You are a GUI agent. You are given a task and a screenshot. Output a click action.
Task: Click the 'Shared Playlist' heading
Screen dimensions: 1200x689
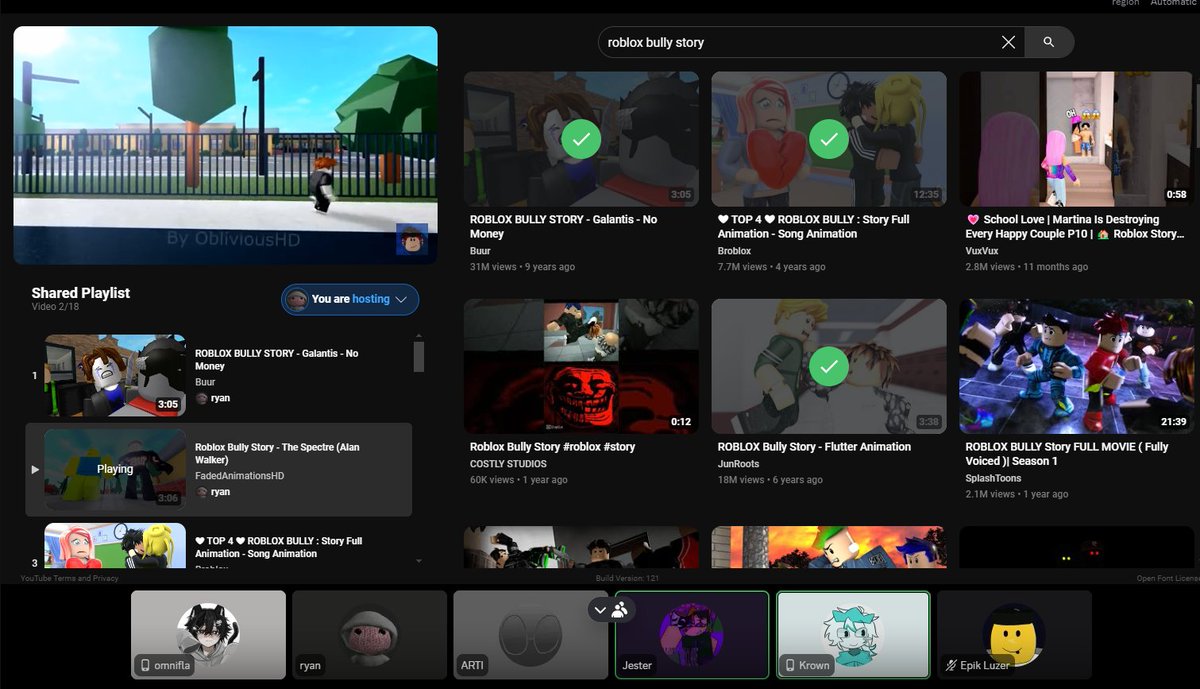point(81,293)
